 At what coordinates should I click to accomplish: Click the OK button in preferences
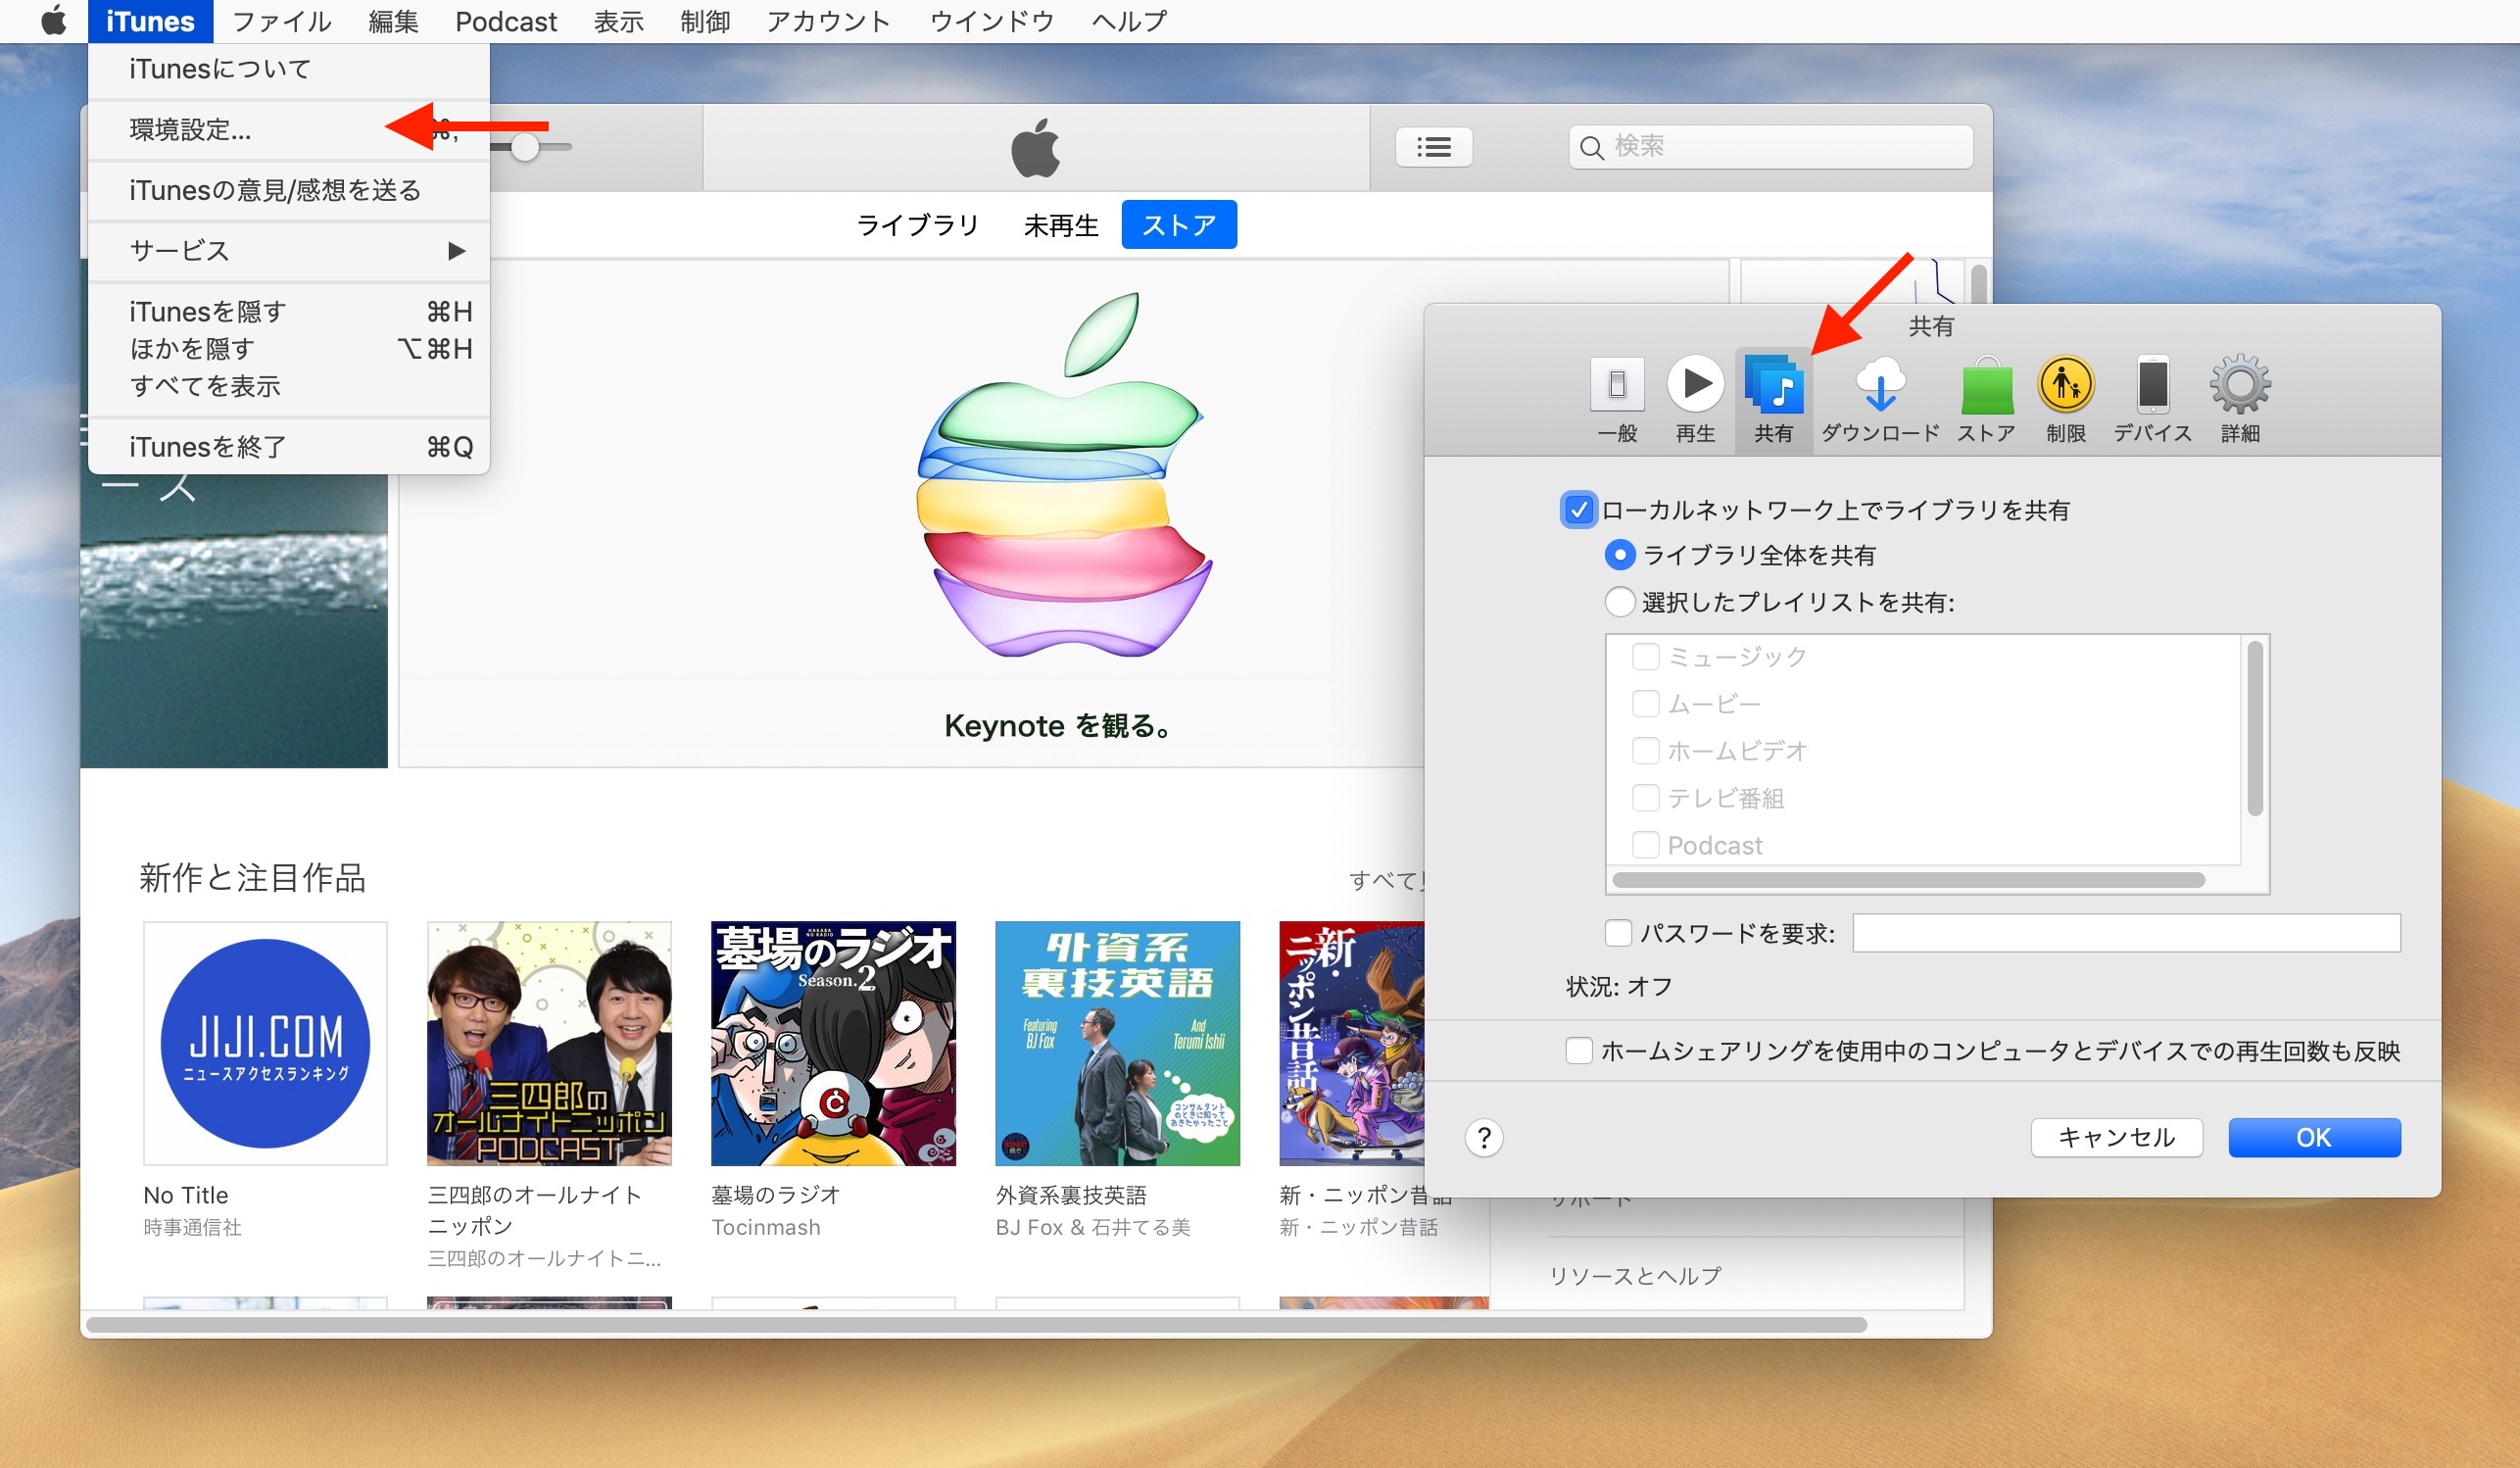(x=2314, y=1137)
